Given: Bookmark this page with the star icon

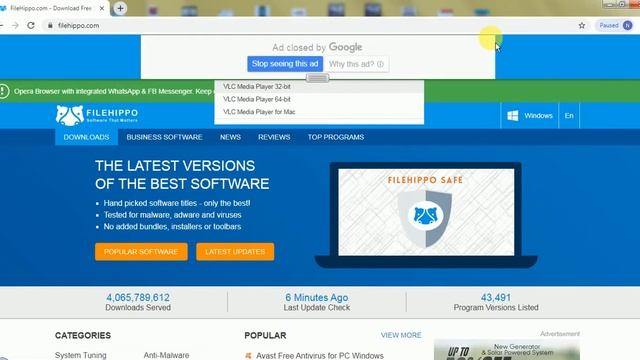Looking at the screenshot, I should click(582, 25).
